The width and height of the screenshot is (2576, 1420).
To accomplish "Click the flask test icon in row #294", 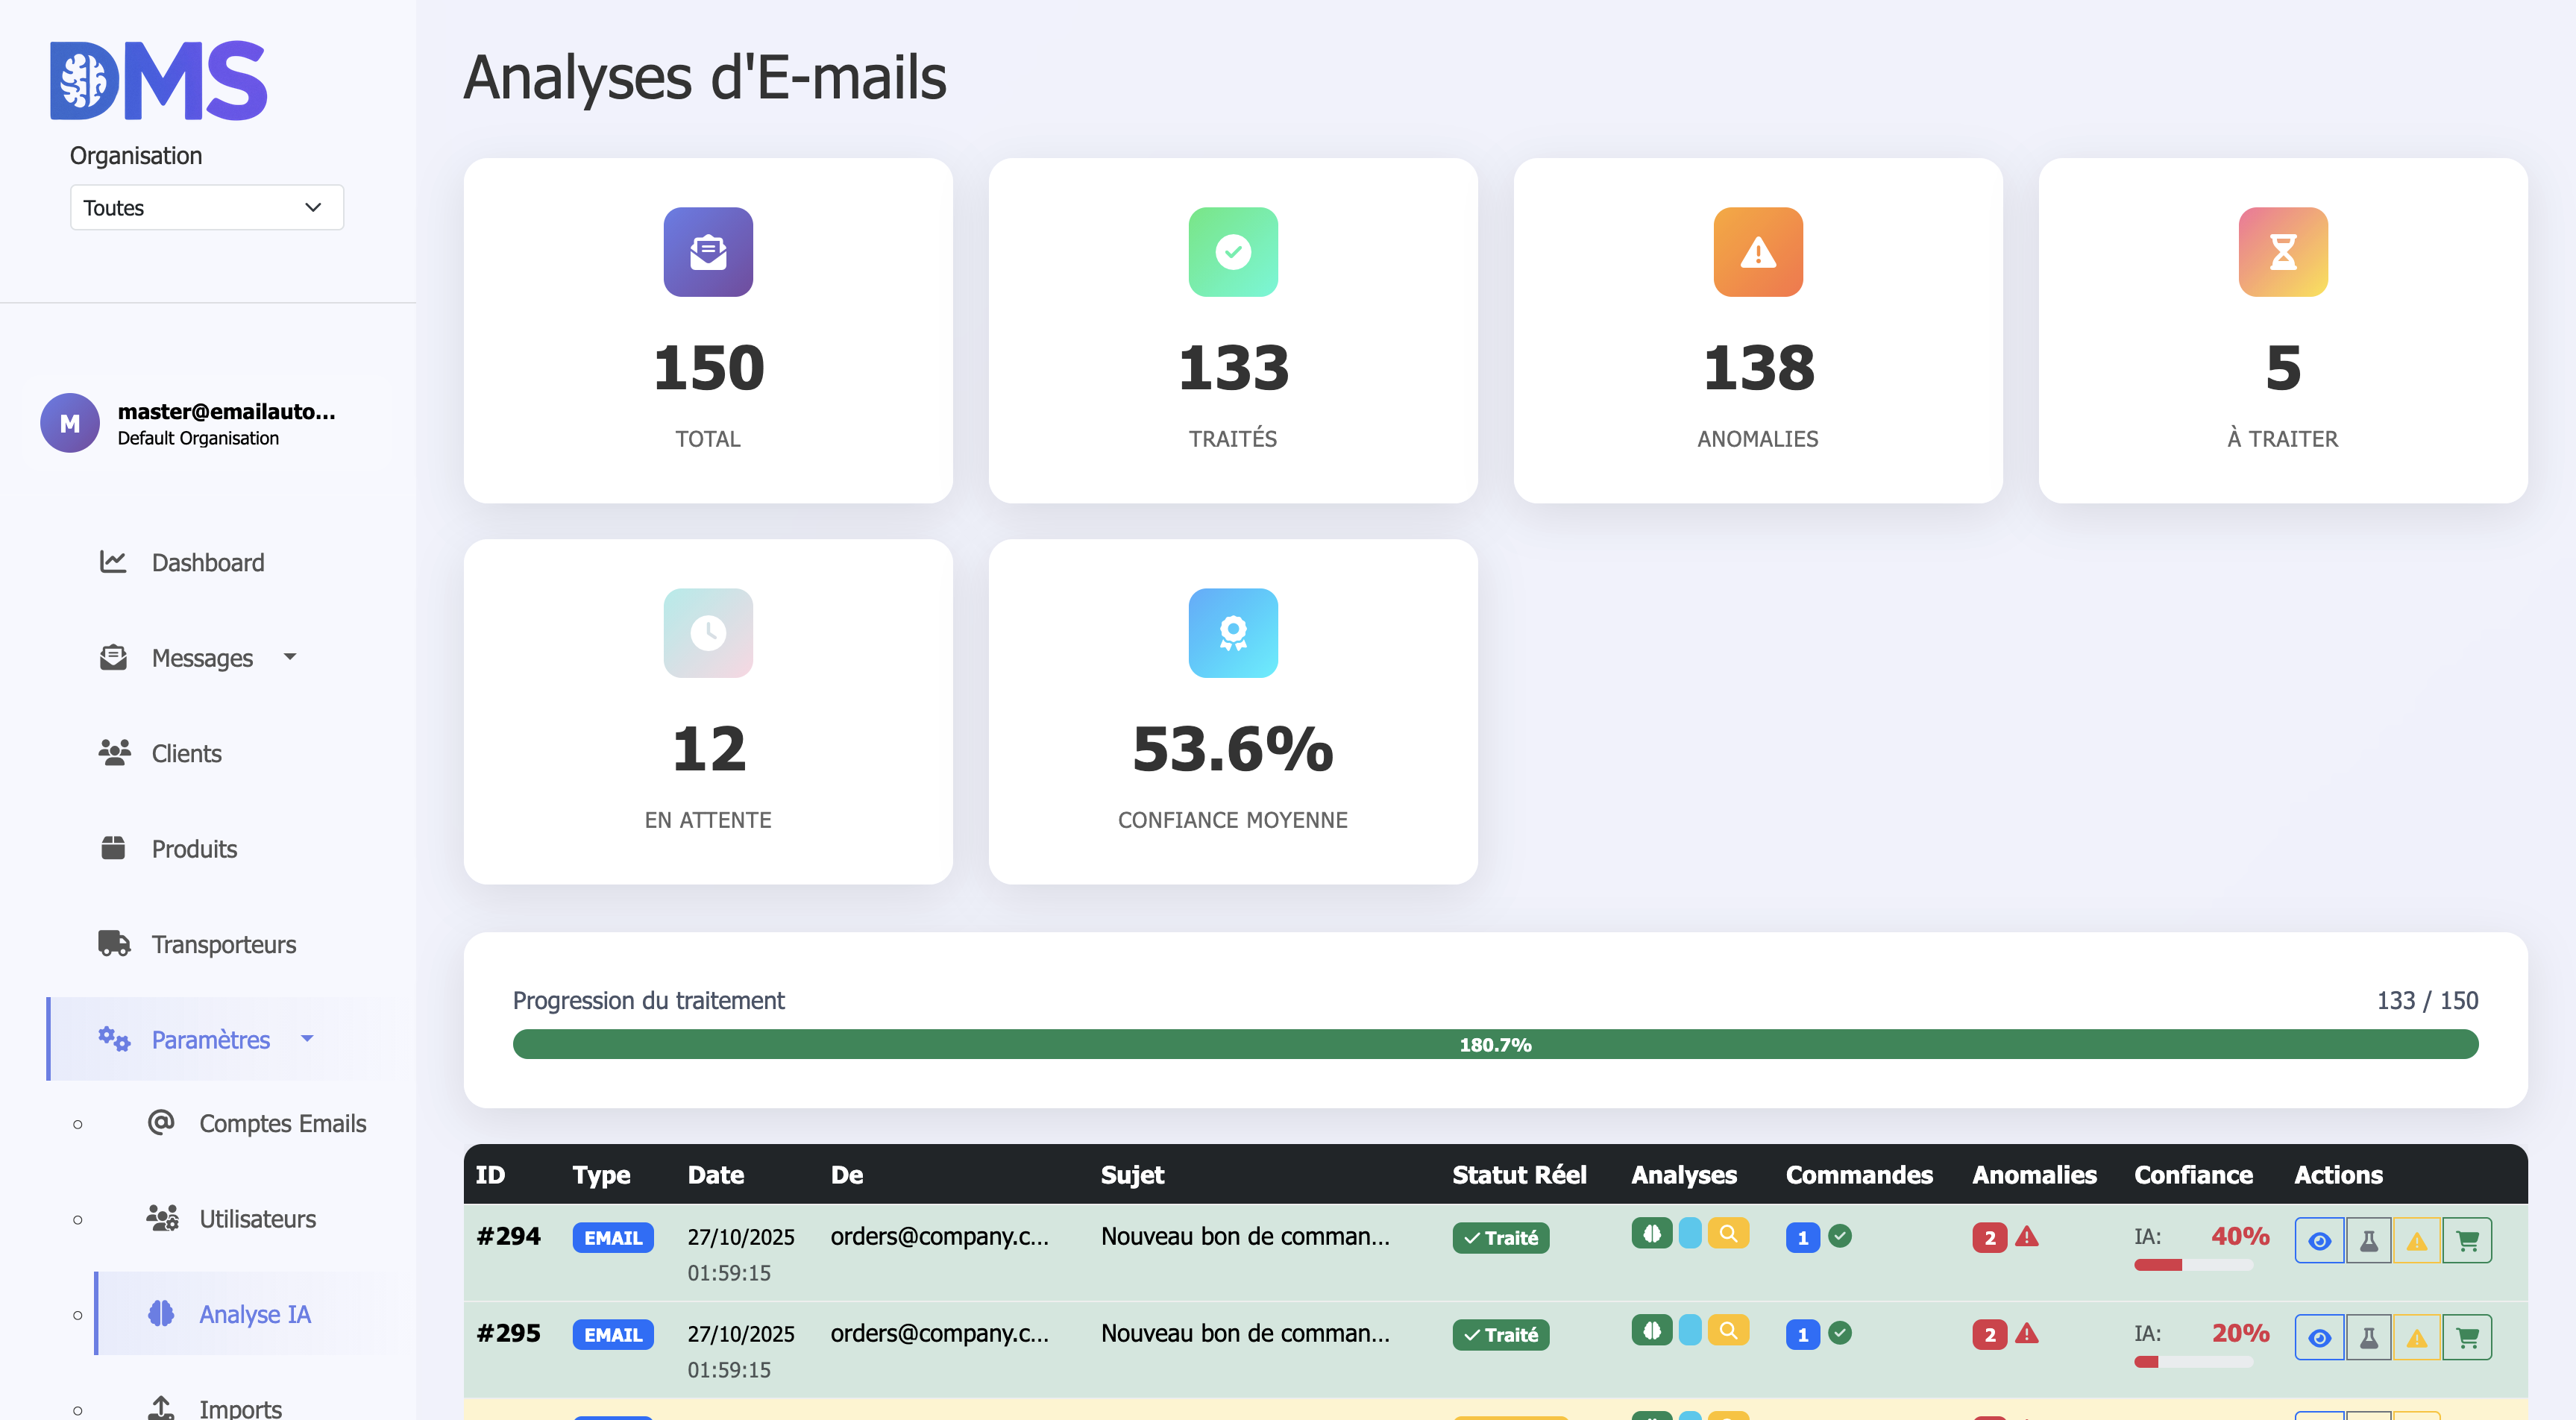I will pos(2368,1240).
